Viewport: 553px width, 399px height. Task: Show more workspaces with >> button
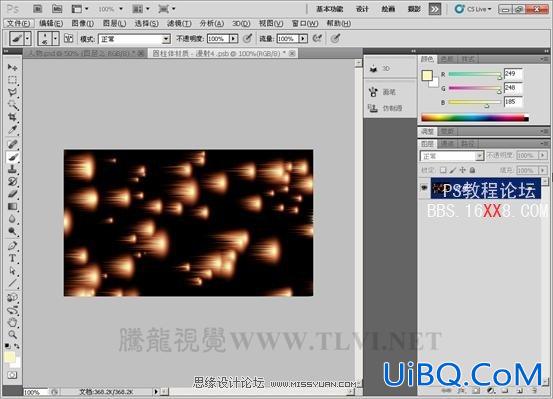click(x=435, y=9)
